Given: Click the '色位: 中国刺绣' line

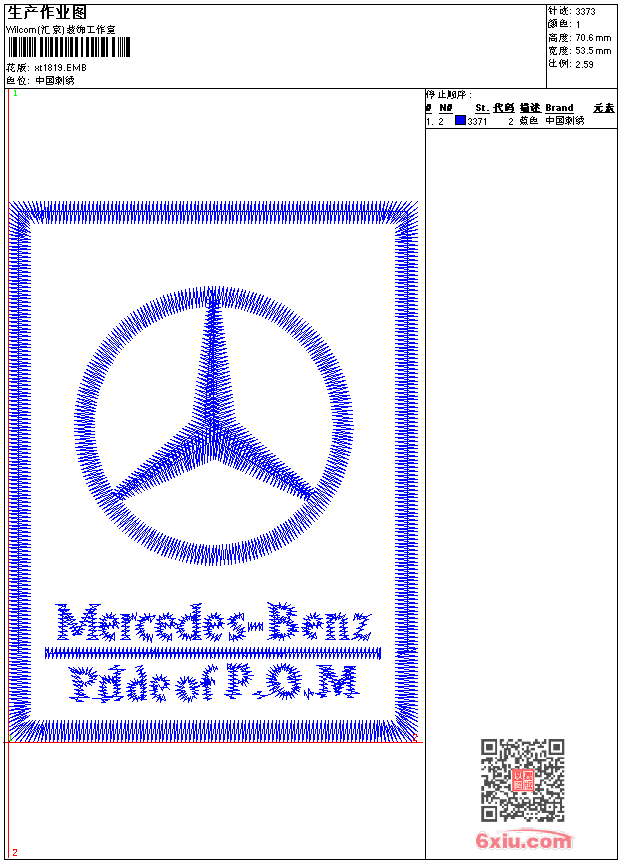Looking at the screenshot, I should point(40,81).
